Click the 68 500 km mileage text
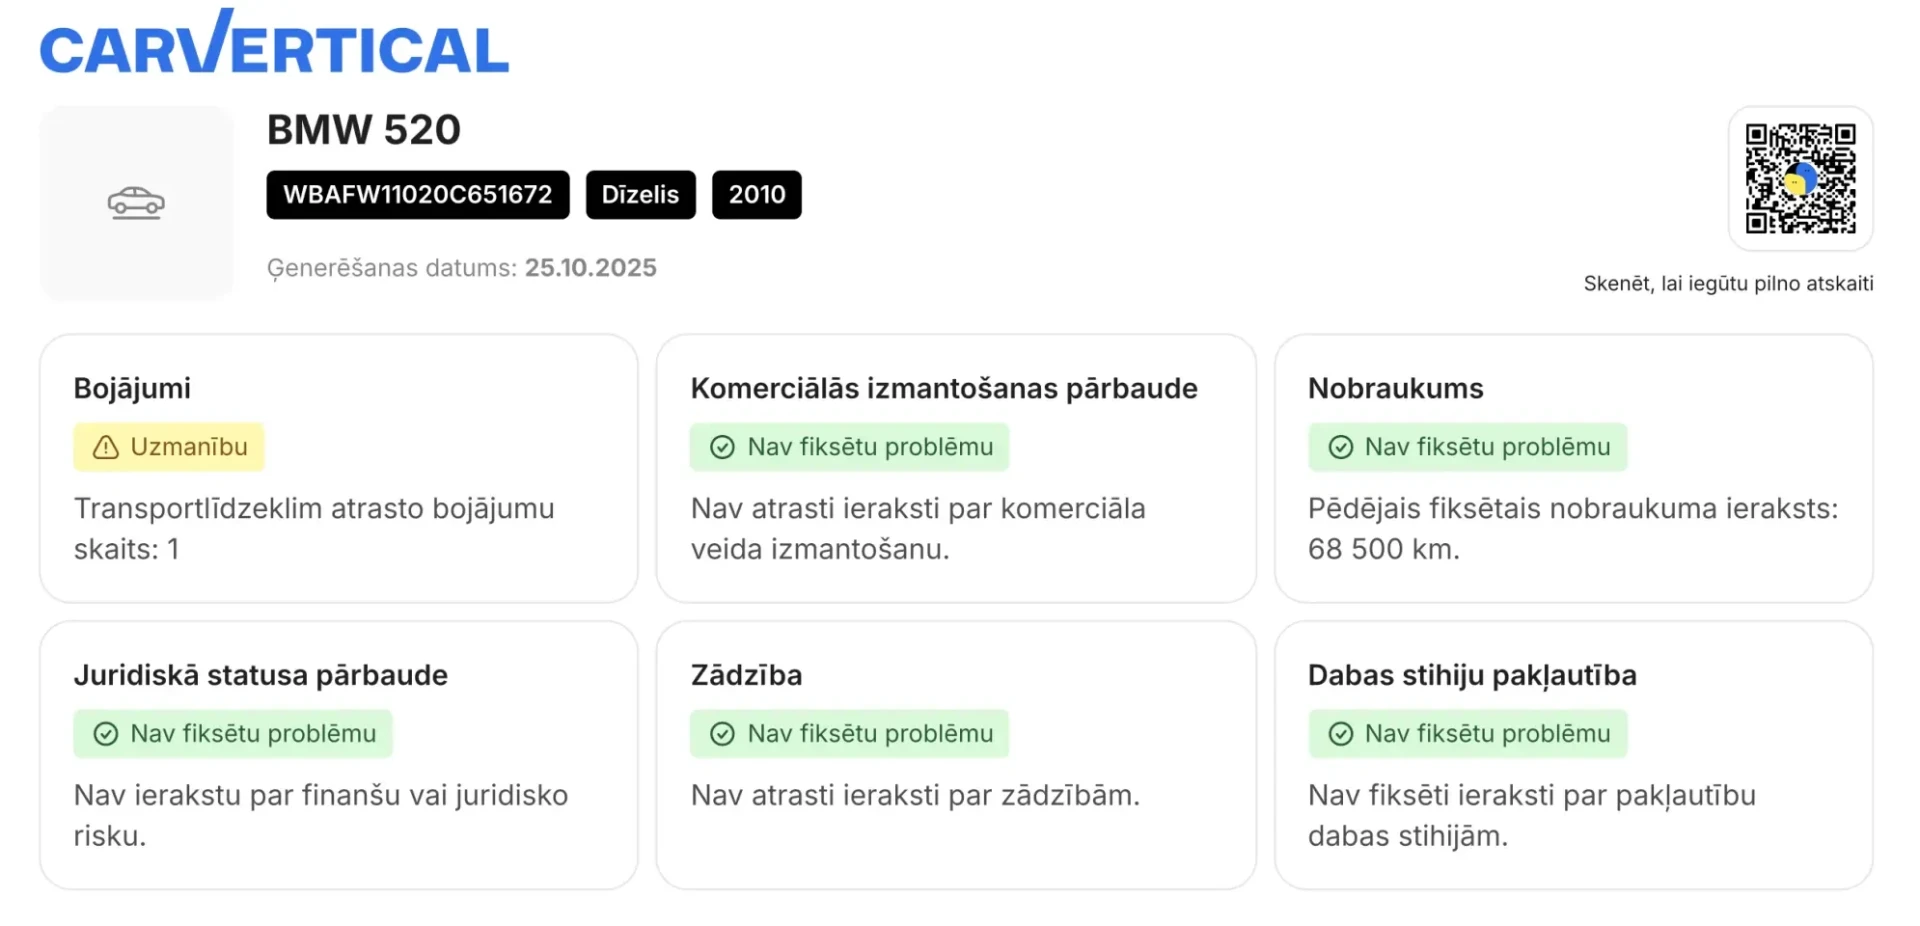Screen dimensions: 1920x926 [1383, 549]
